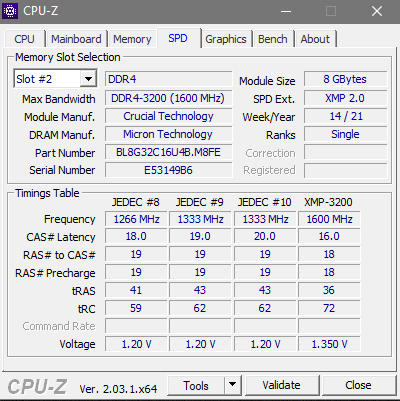The image size is (400, 401).
Task: Click the XMP 2.0 SPD Ext. value
Action: tap(345, 98)
